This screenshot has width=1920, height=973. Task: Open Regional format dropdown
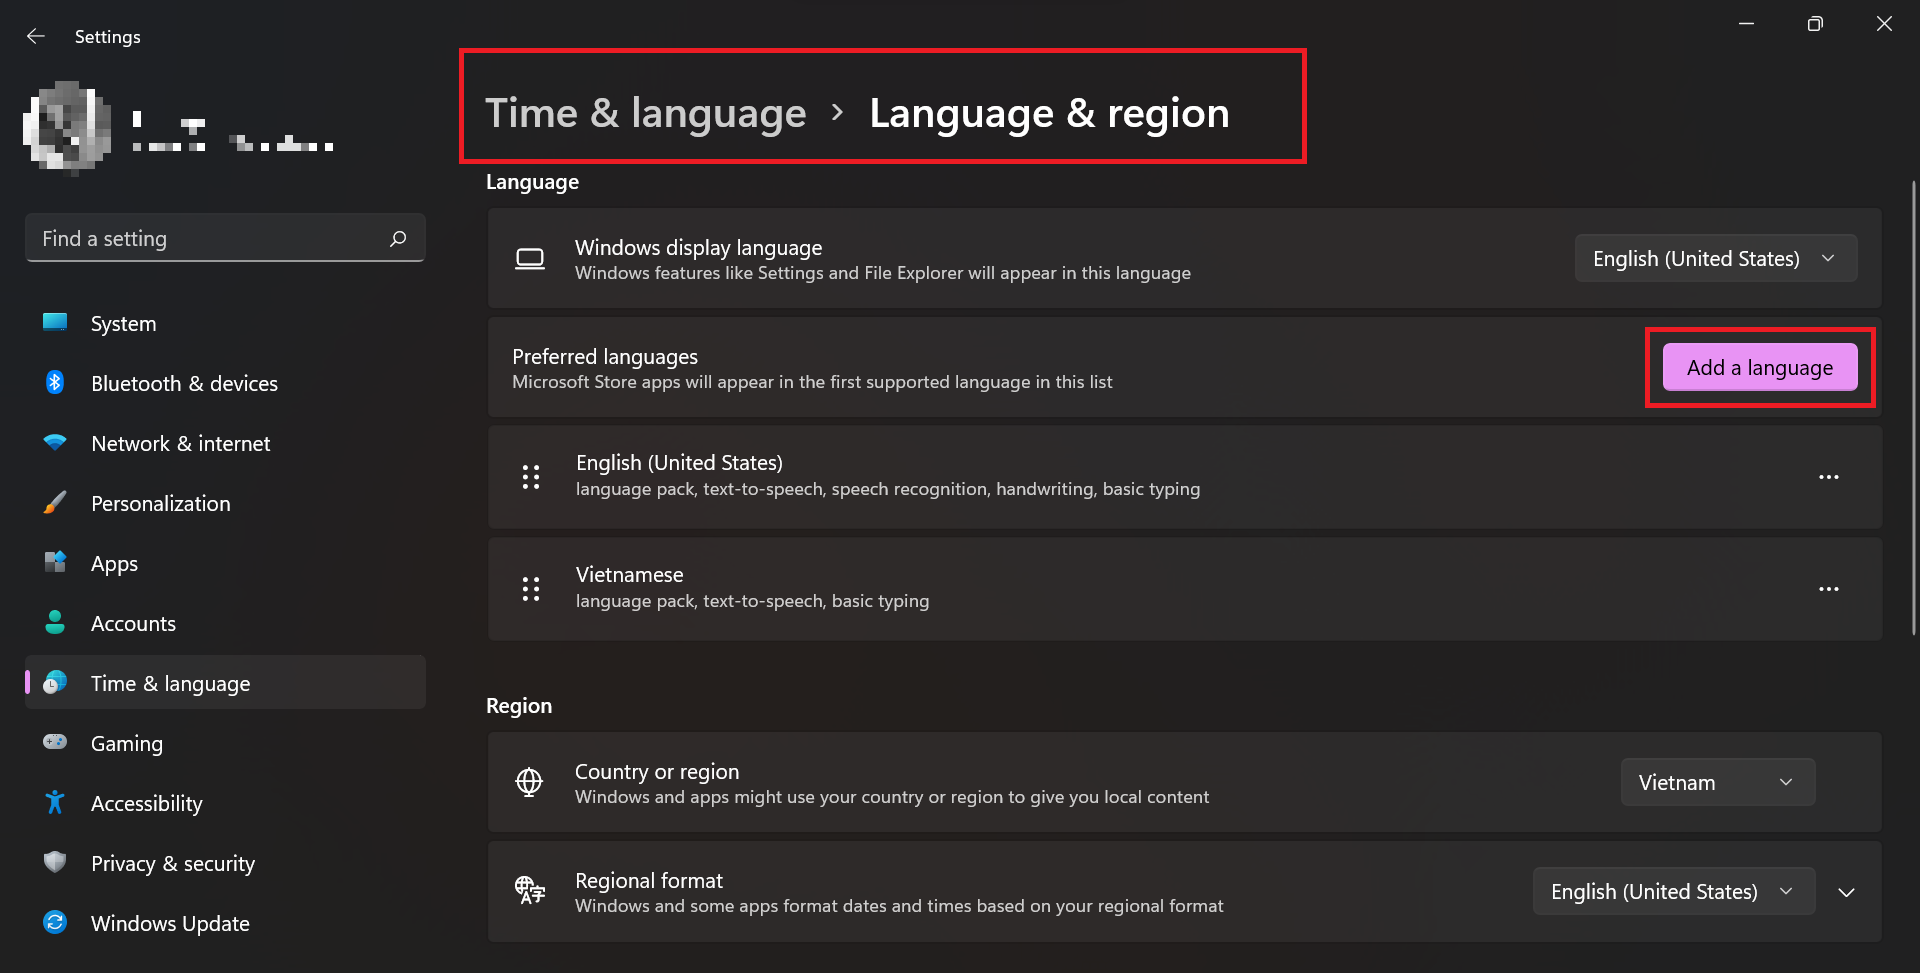pyautogui.click(x=1674, y=891)
